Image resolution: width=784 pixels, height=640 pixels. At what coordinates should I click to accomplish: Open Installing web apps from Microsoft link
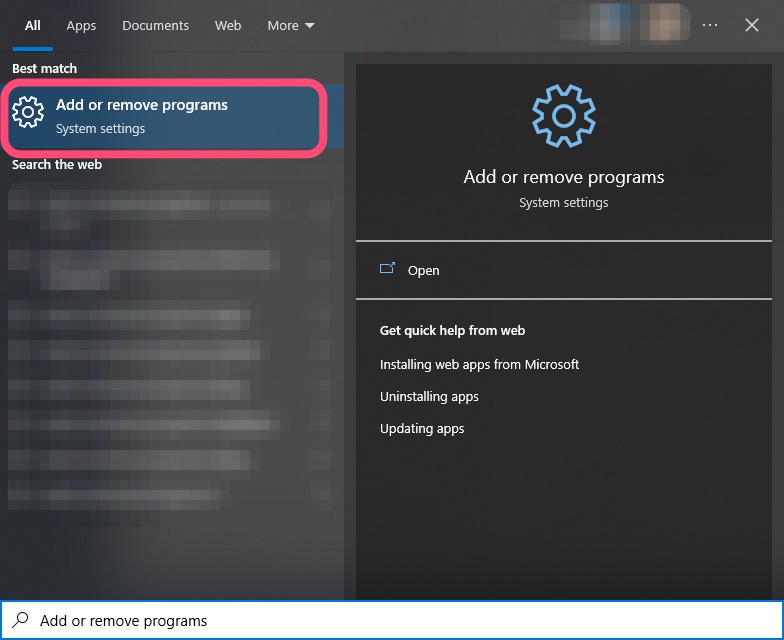[479, 364]
